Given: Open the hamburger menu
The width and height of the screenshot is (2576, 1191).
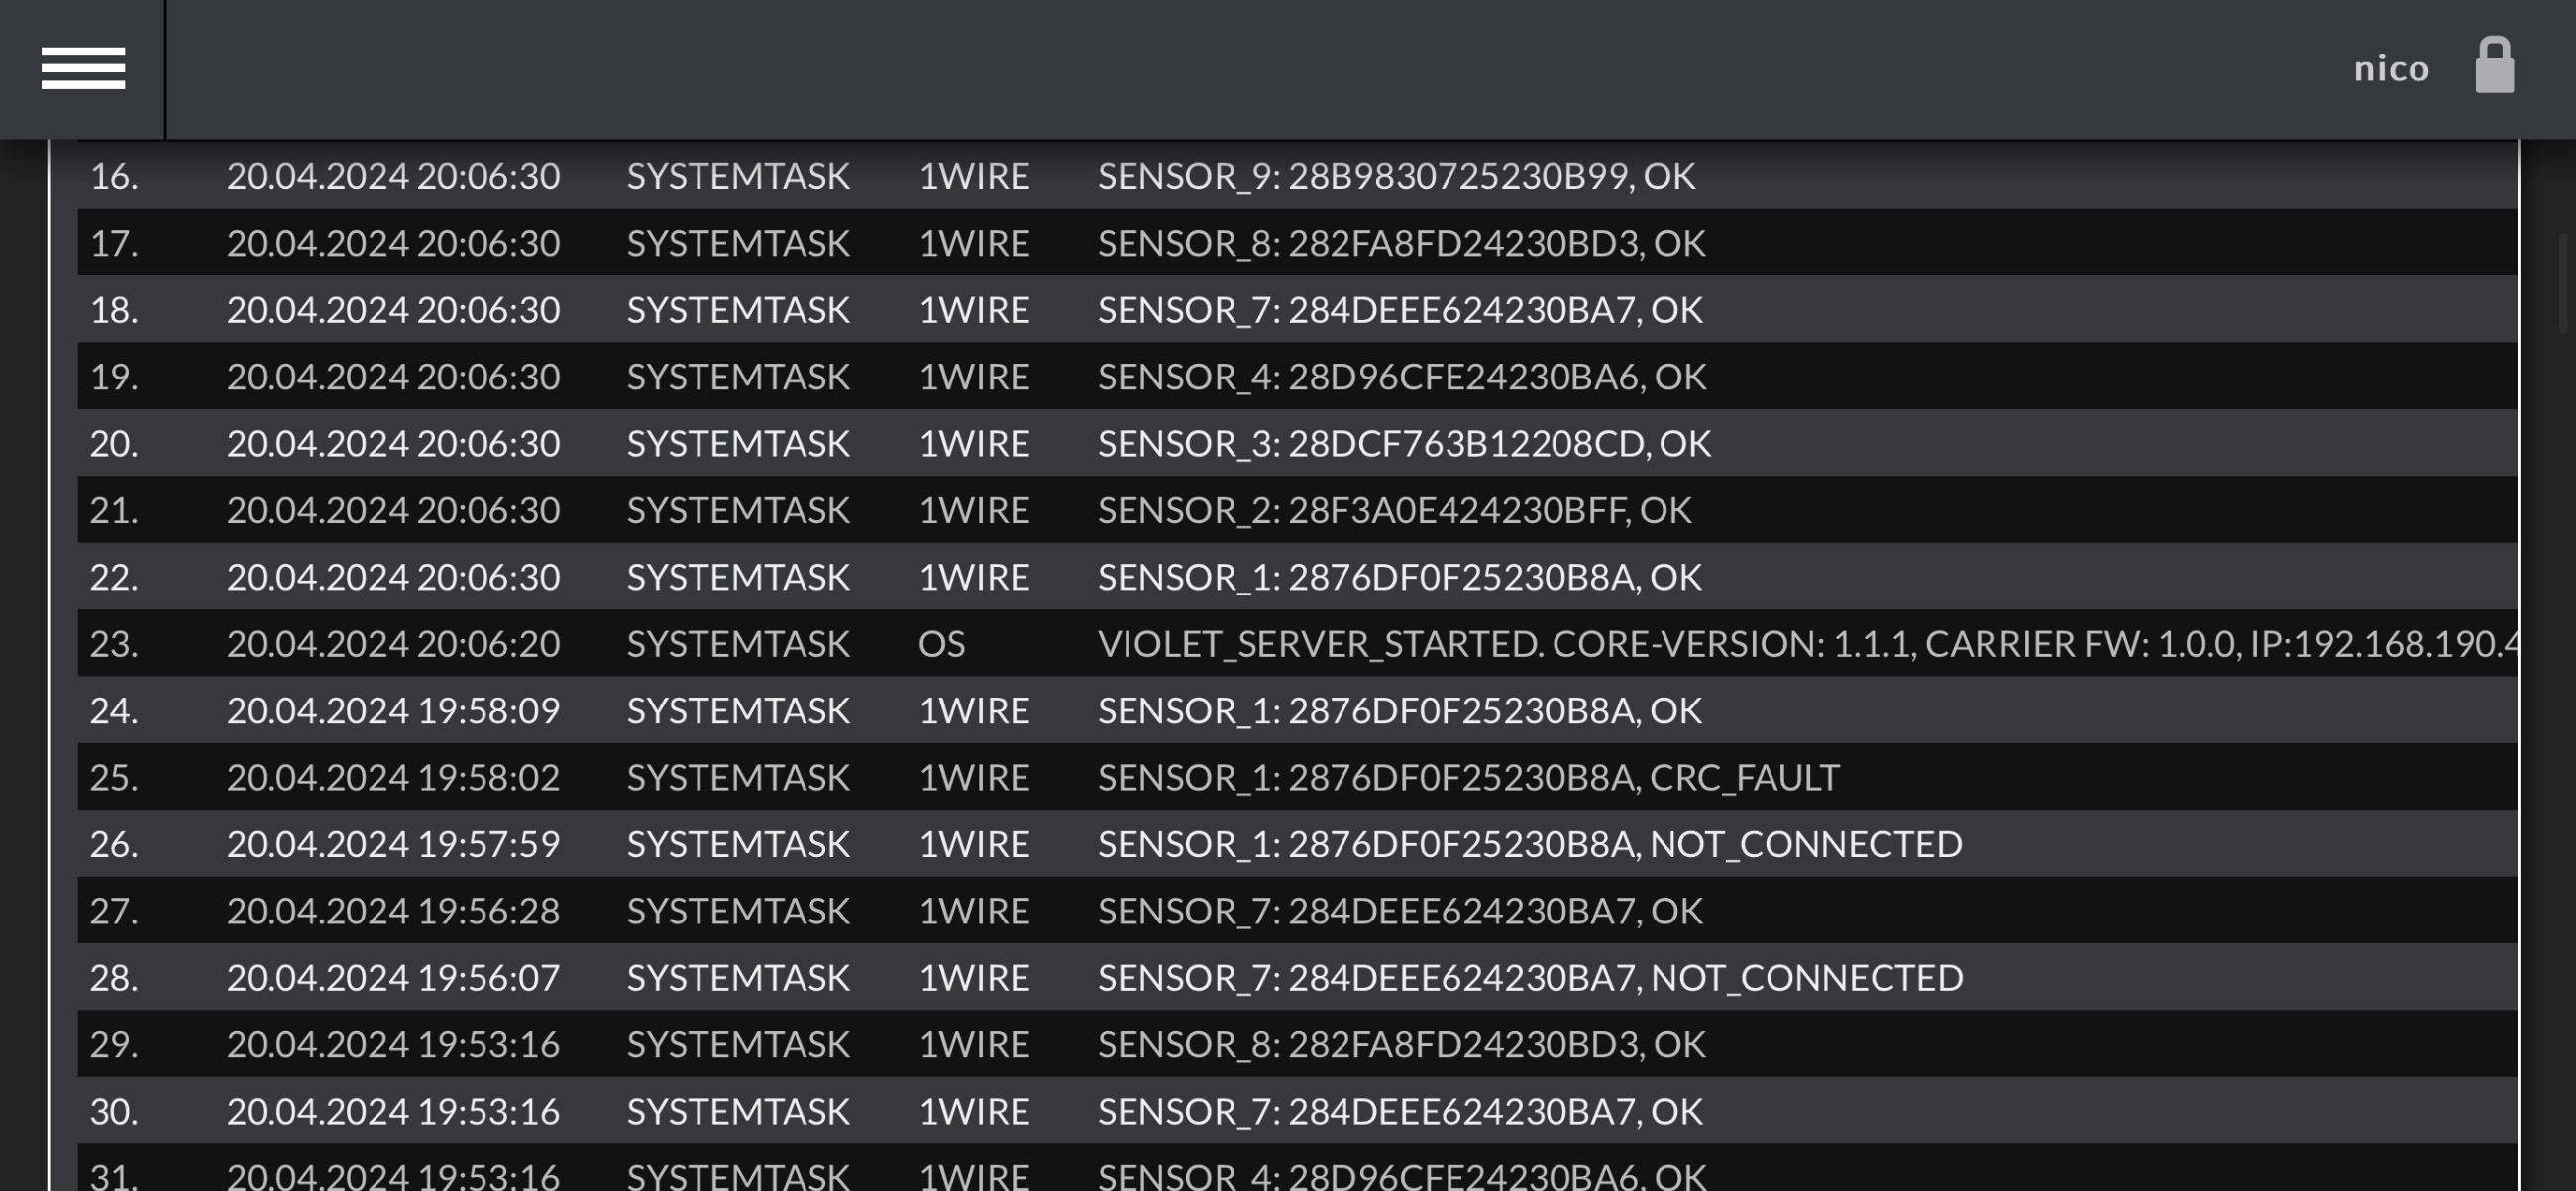Looking at the screenshot, I should click(83, 68).
